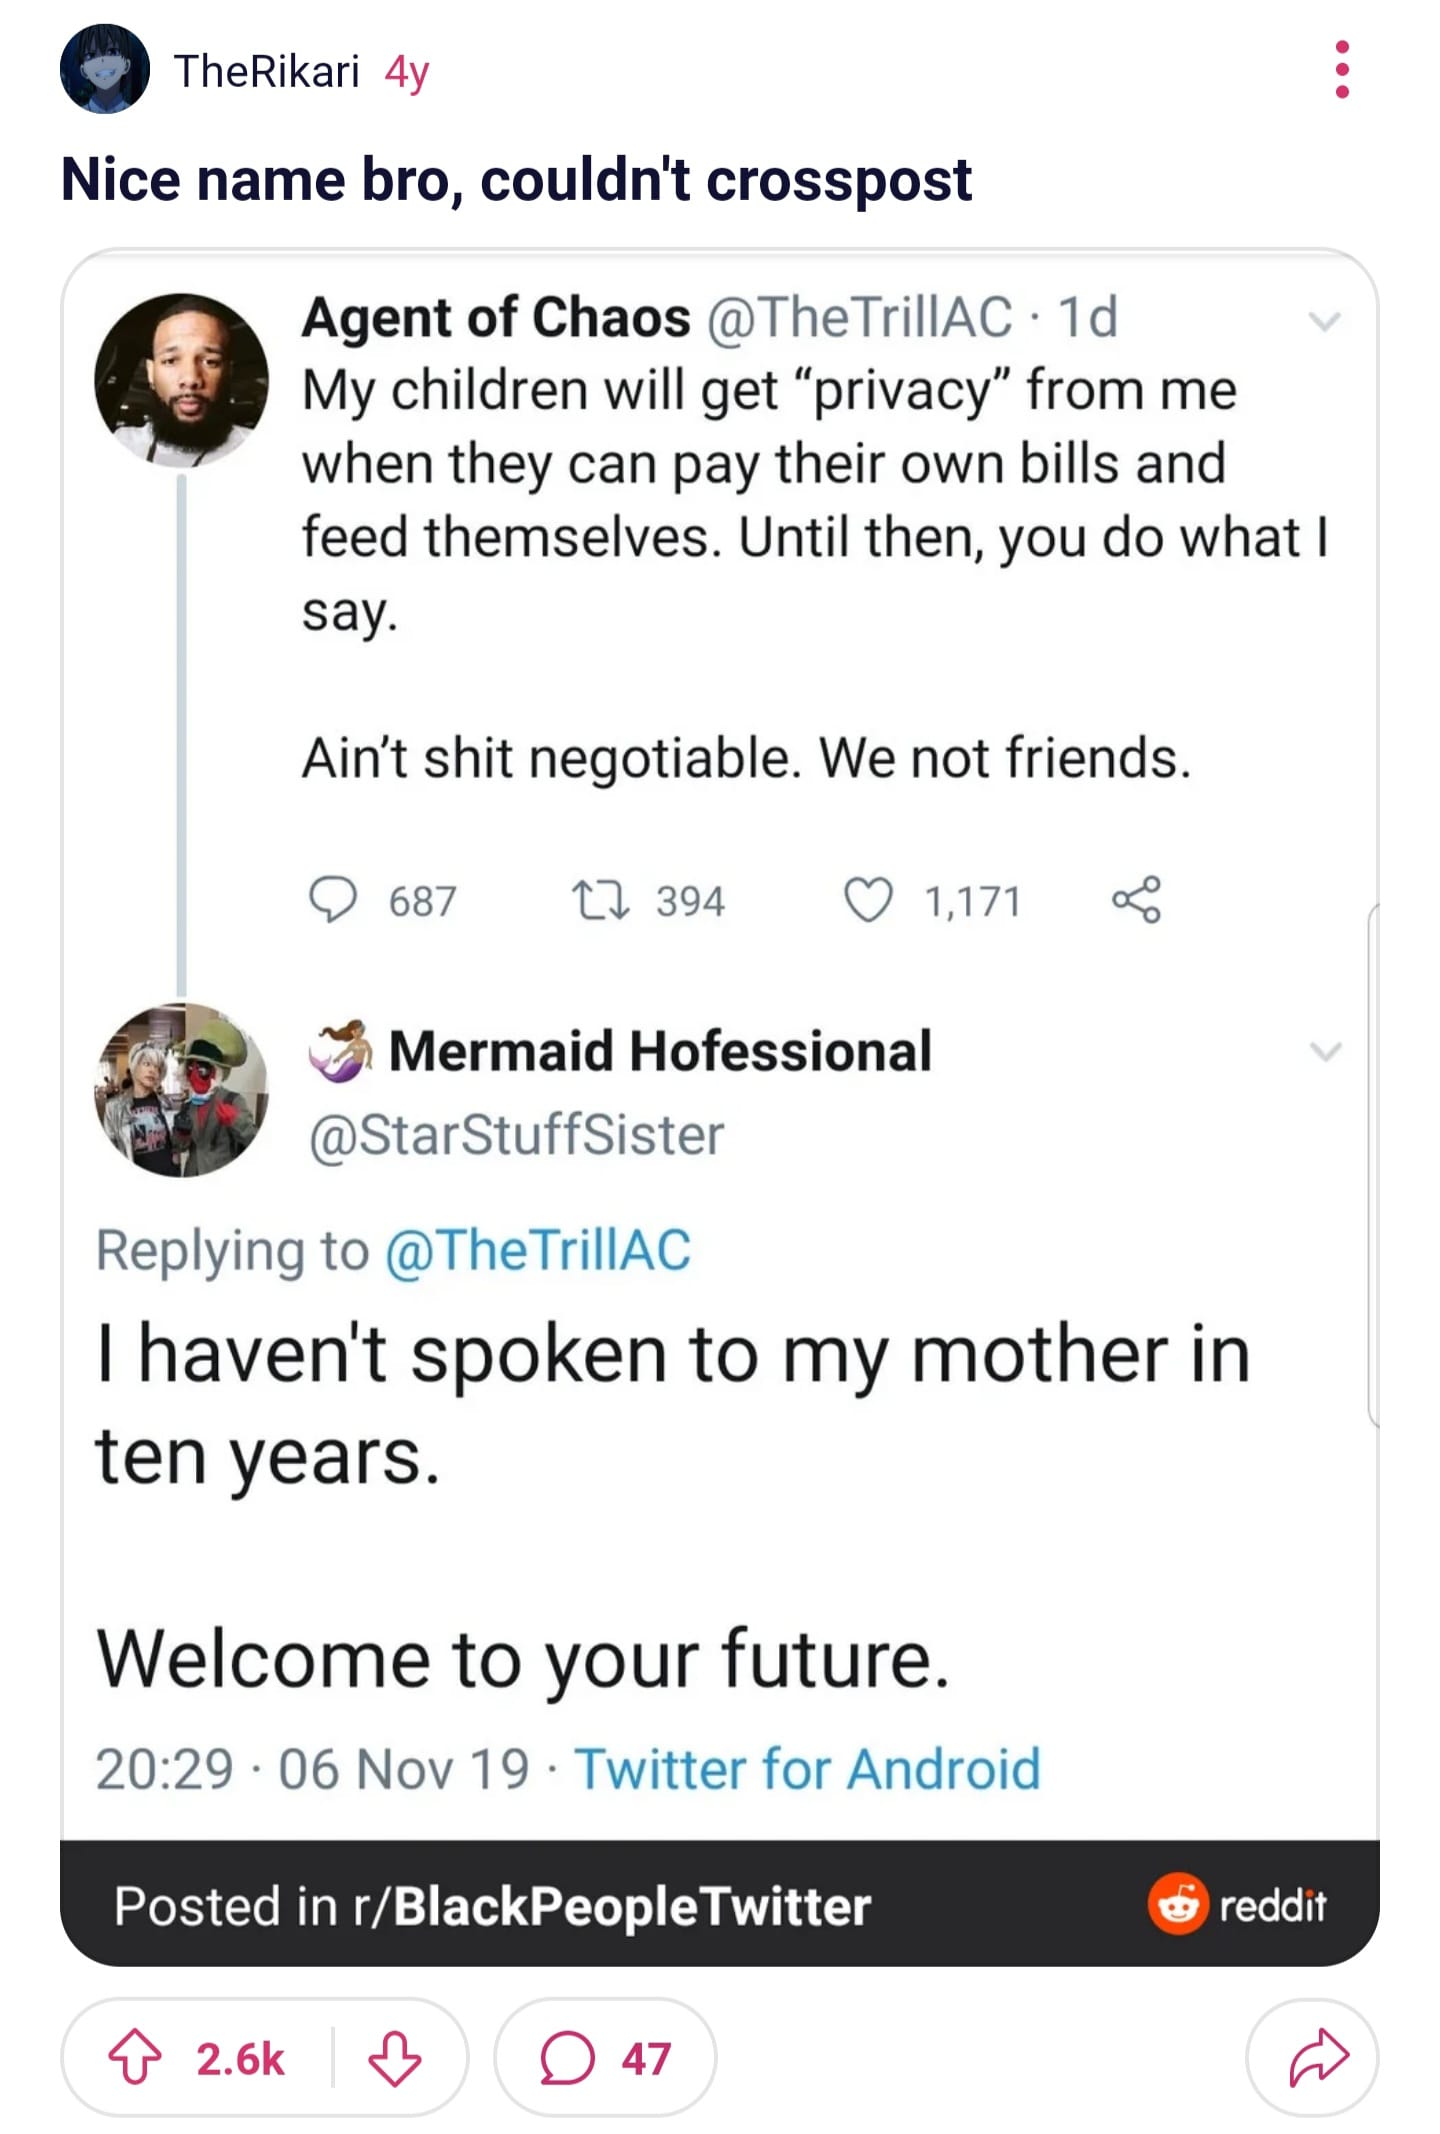Like the tweet with 1,171 hearts
This screenshot has height=2134, width=1440.
pyautogui.click(x=867, y=899)
